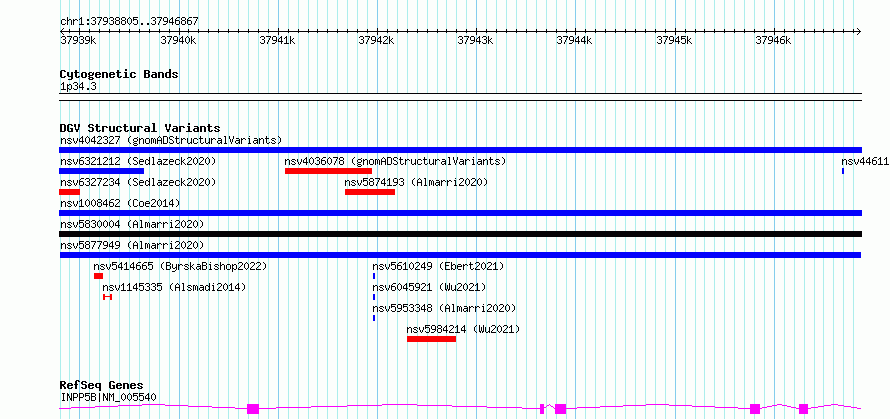Click the magenta exon box near 37943.8k
The image size is (890, 419).
coord(560,409)
